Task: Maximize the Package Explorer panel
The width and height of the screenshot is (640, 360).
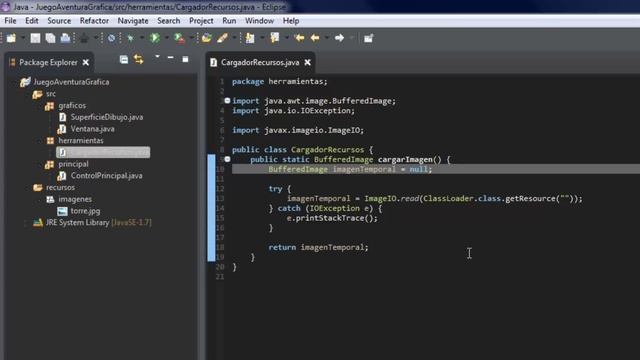Action: pyautogui.click(x=185, y=60)
